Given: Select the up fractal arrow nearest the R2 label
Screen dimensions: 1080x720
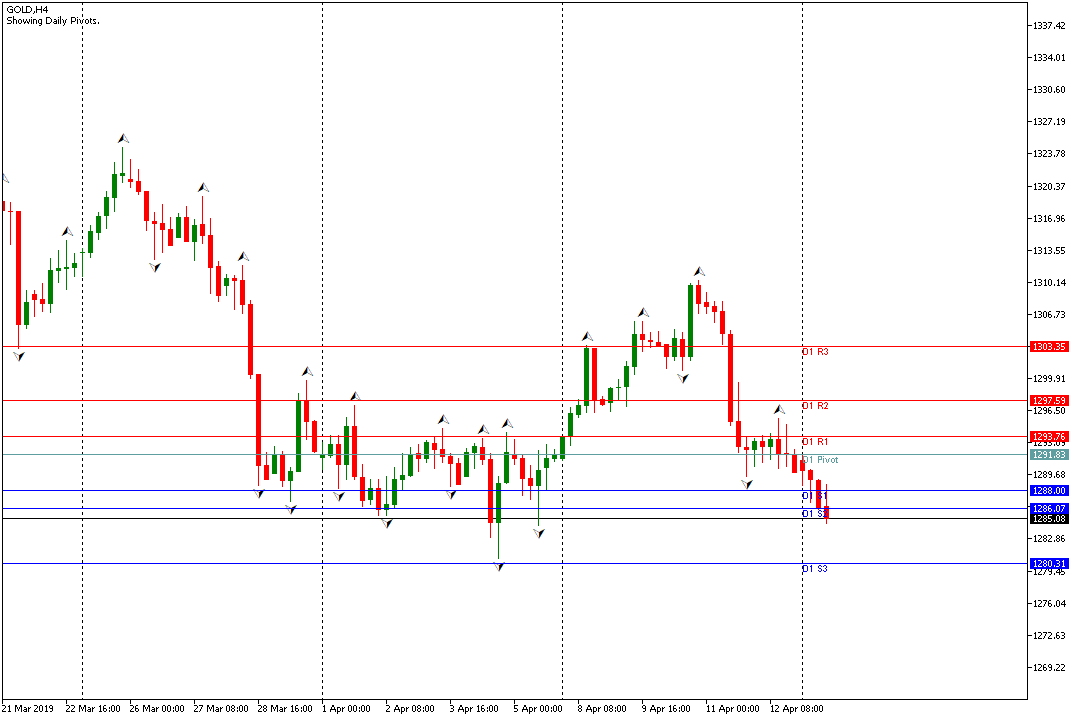Looking at the screenshot, I should [778, 410].
